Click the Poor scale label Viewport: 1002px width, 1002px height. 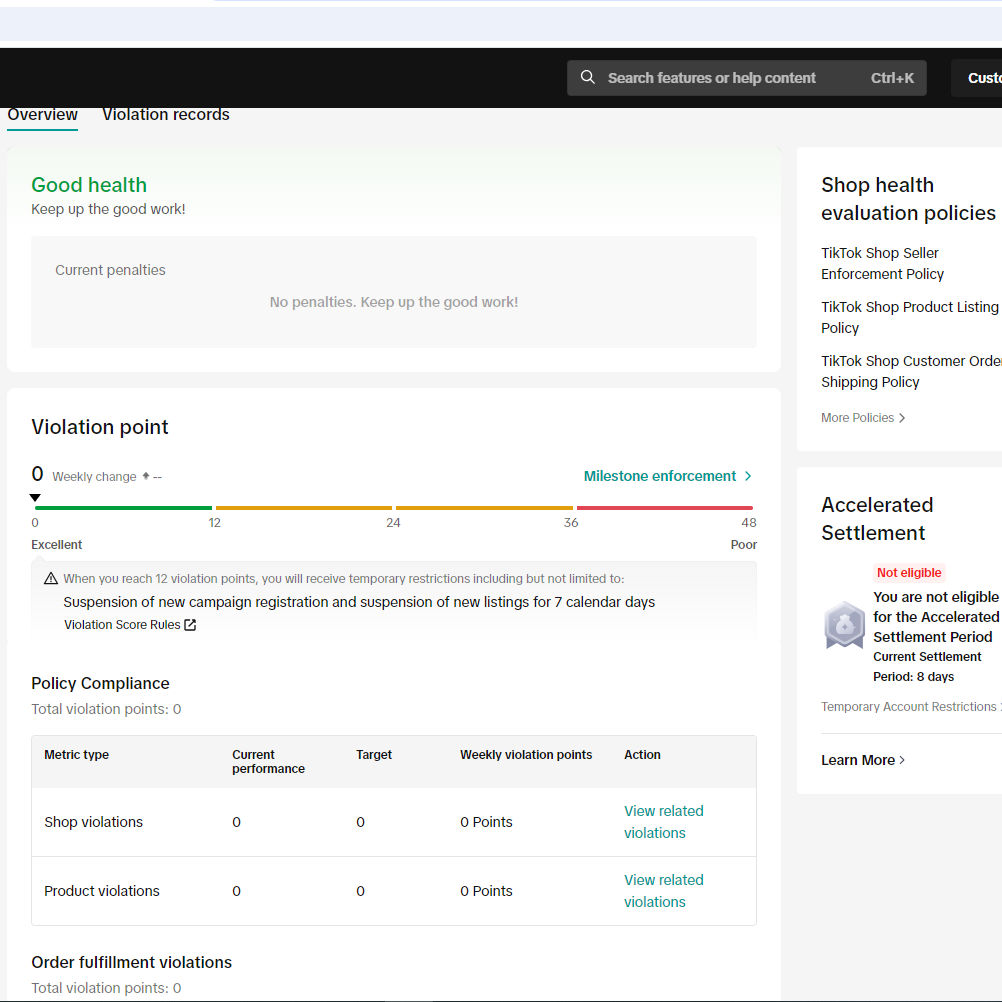point(743,544)
